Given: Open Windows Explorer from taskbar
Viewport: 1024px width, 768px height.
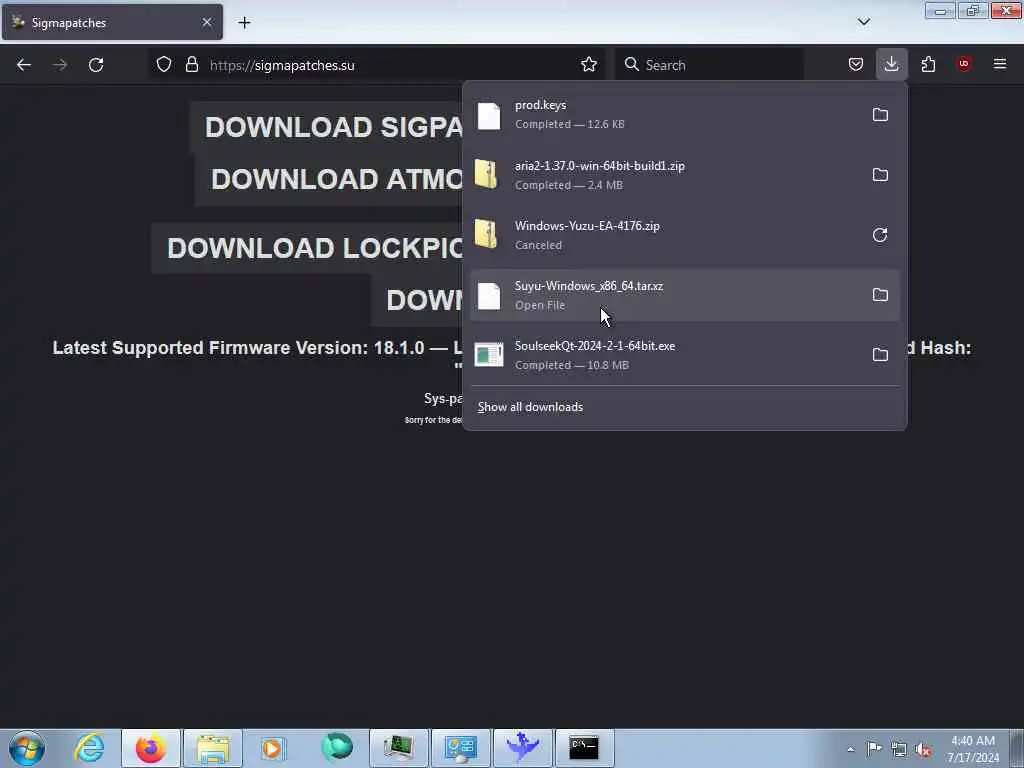Looking at the screenshot, I should click(x=213, y=748).
